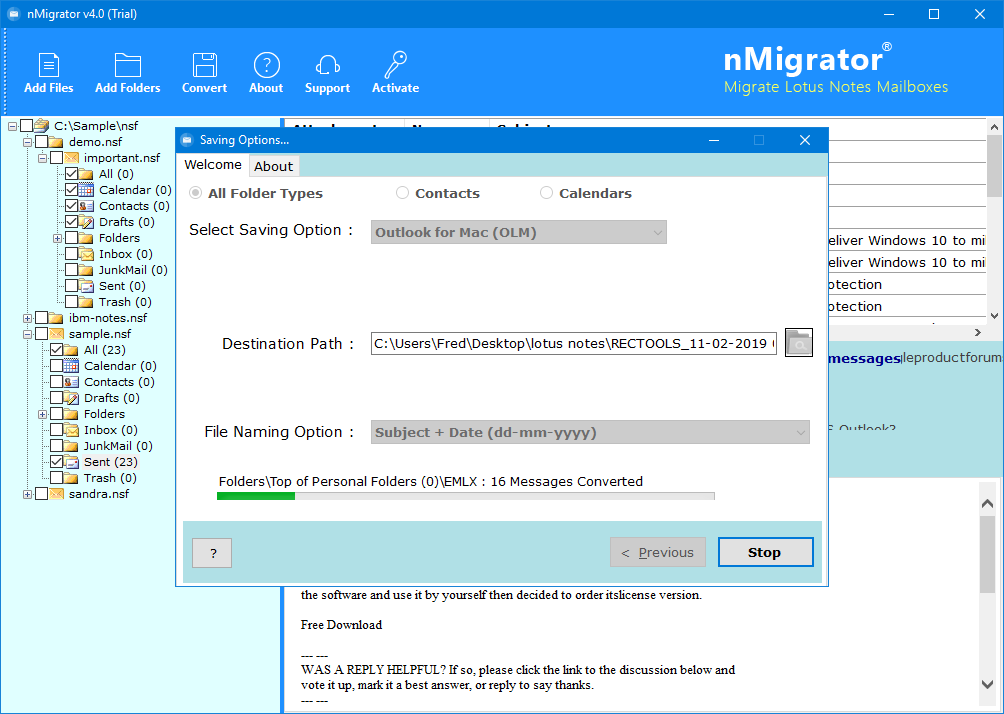
Task: Click the JunkMail folder icon under sample.nsf
Action: tap(72, 446)
